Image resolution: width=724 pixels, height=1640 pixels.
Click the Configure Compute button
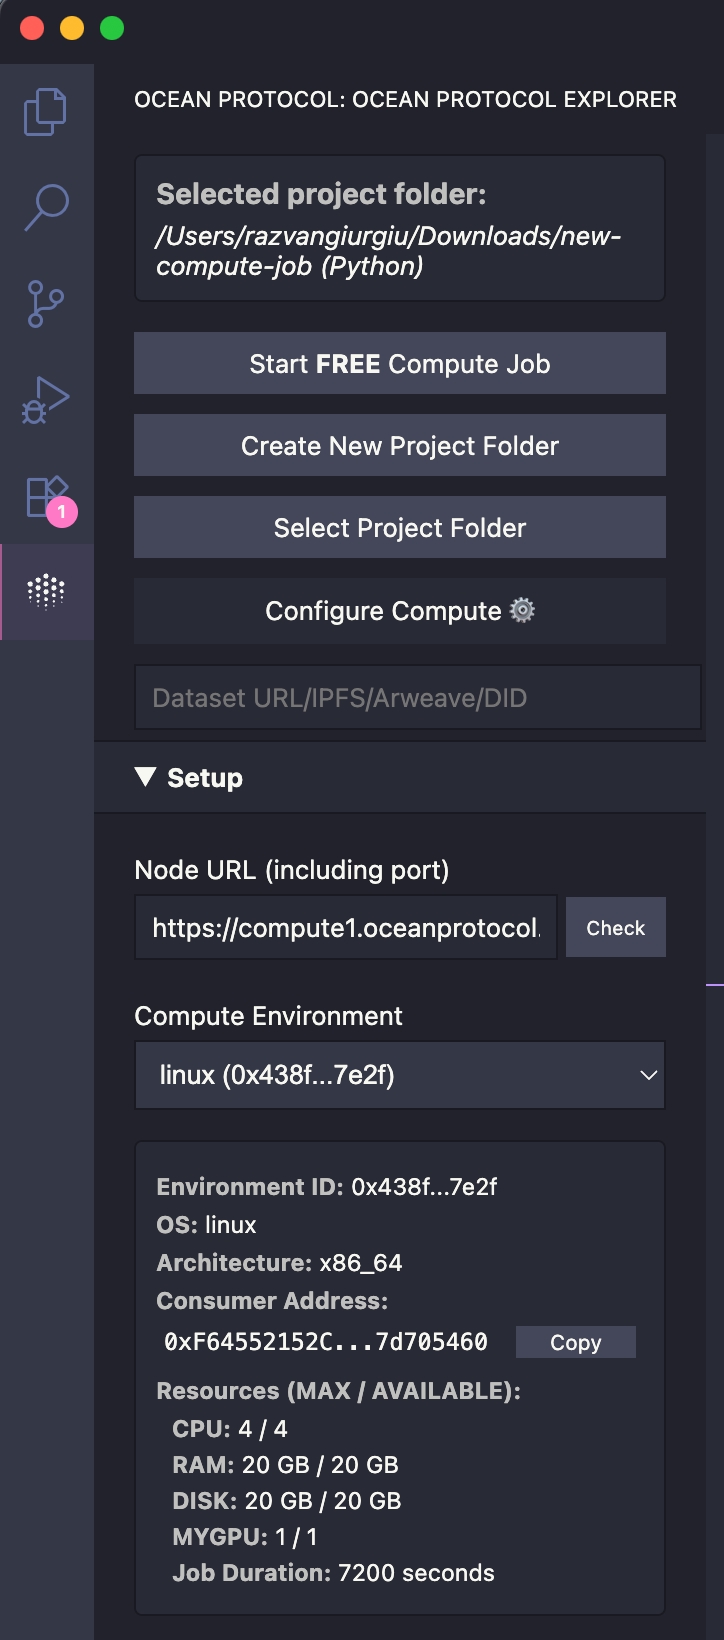(384, 611)
